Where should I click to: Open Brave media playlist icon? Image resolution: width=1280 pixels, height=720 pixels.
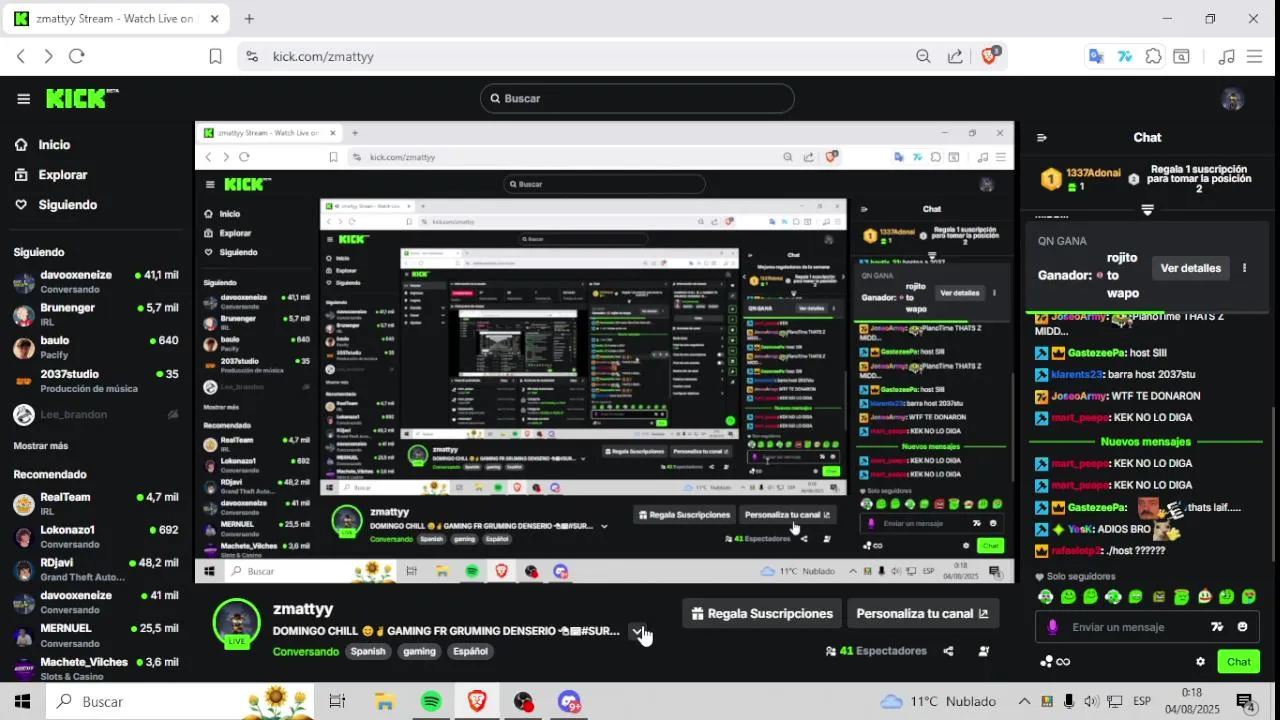pyautogui.click(x=1227, y=57)
